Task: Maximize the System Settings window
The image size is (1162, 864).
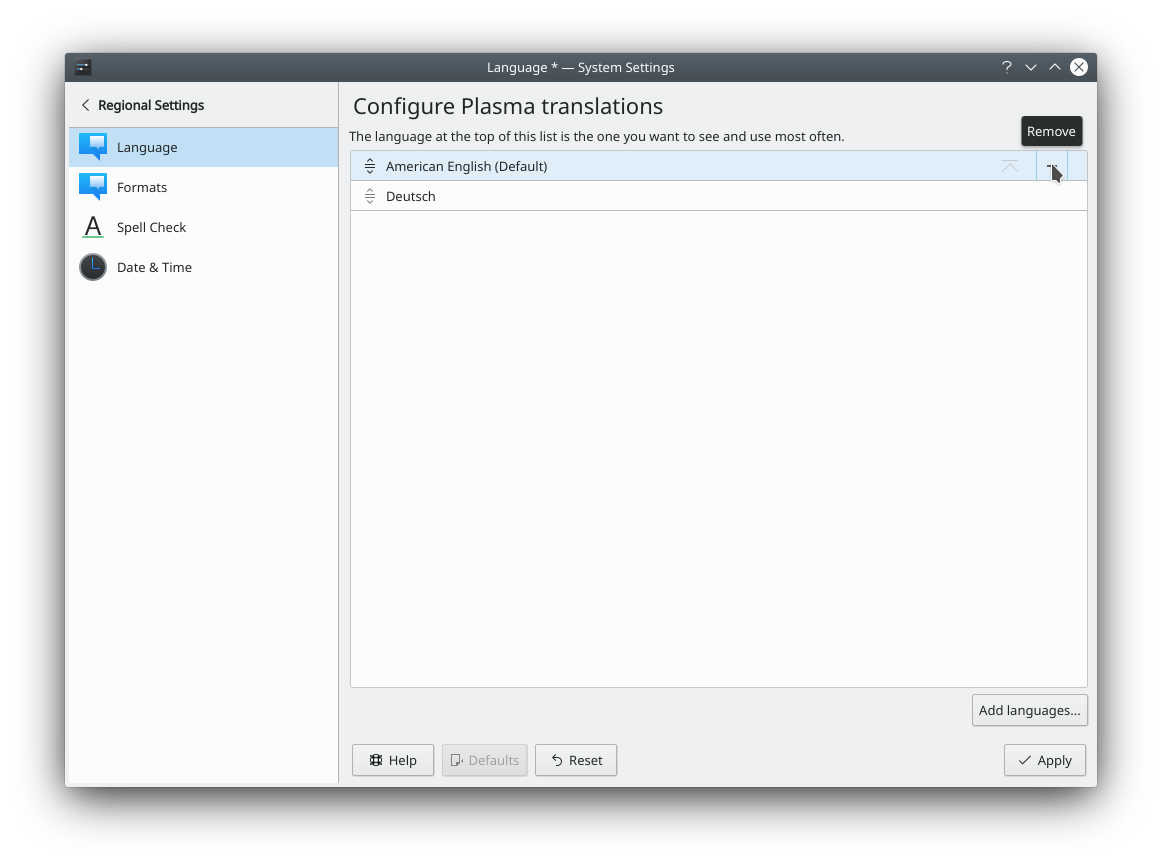Action: point(1055,67)
